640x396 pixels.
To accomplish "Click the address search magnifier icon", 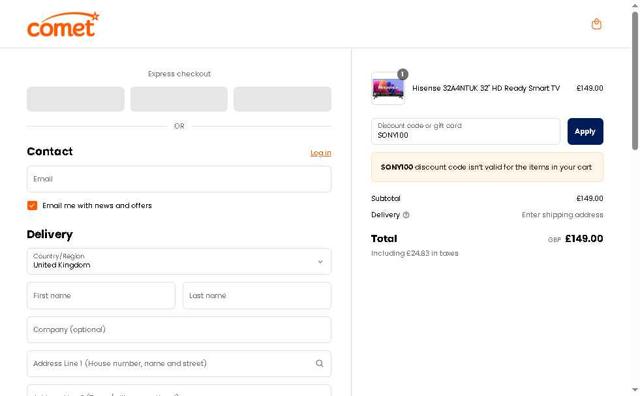I will (319, 363).
